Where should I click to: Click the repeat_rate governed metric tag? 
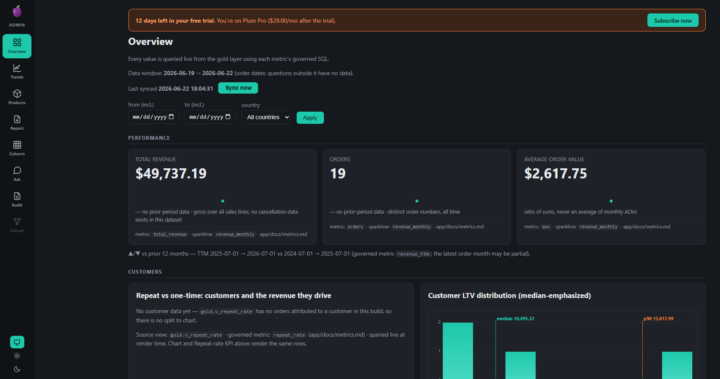(289, 335)
